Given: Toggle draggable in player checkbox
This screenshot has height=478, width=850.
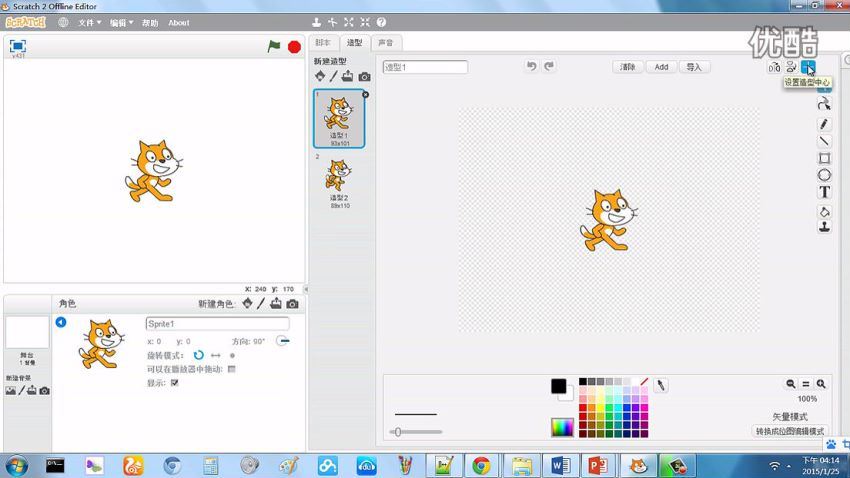Looking at the screenshot, I should point(231,369).
